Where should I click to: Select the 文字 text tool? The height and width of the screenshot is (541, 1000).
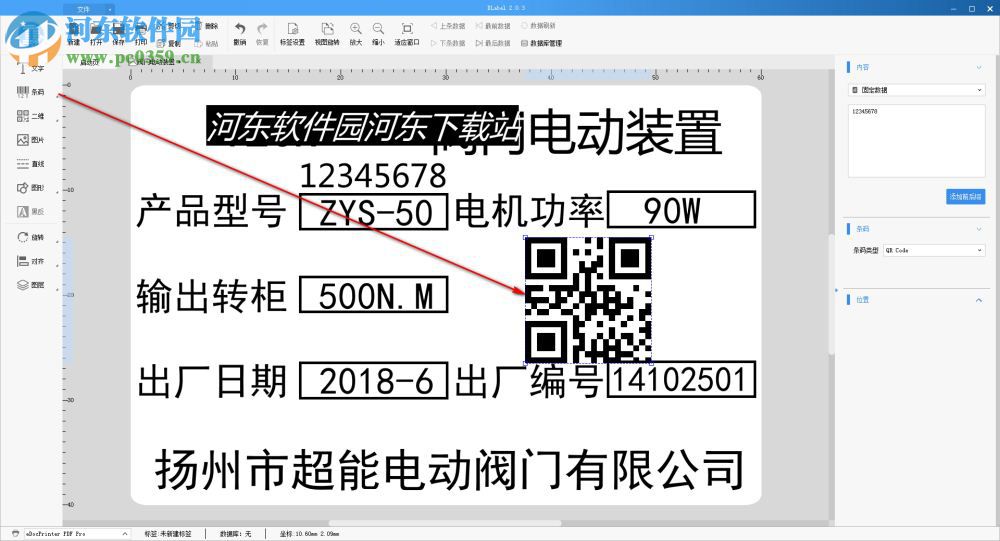point(30,68)
